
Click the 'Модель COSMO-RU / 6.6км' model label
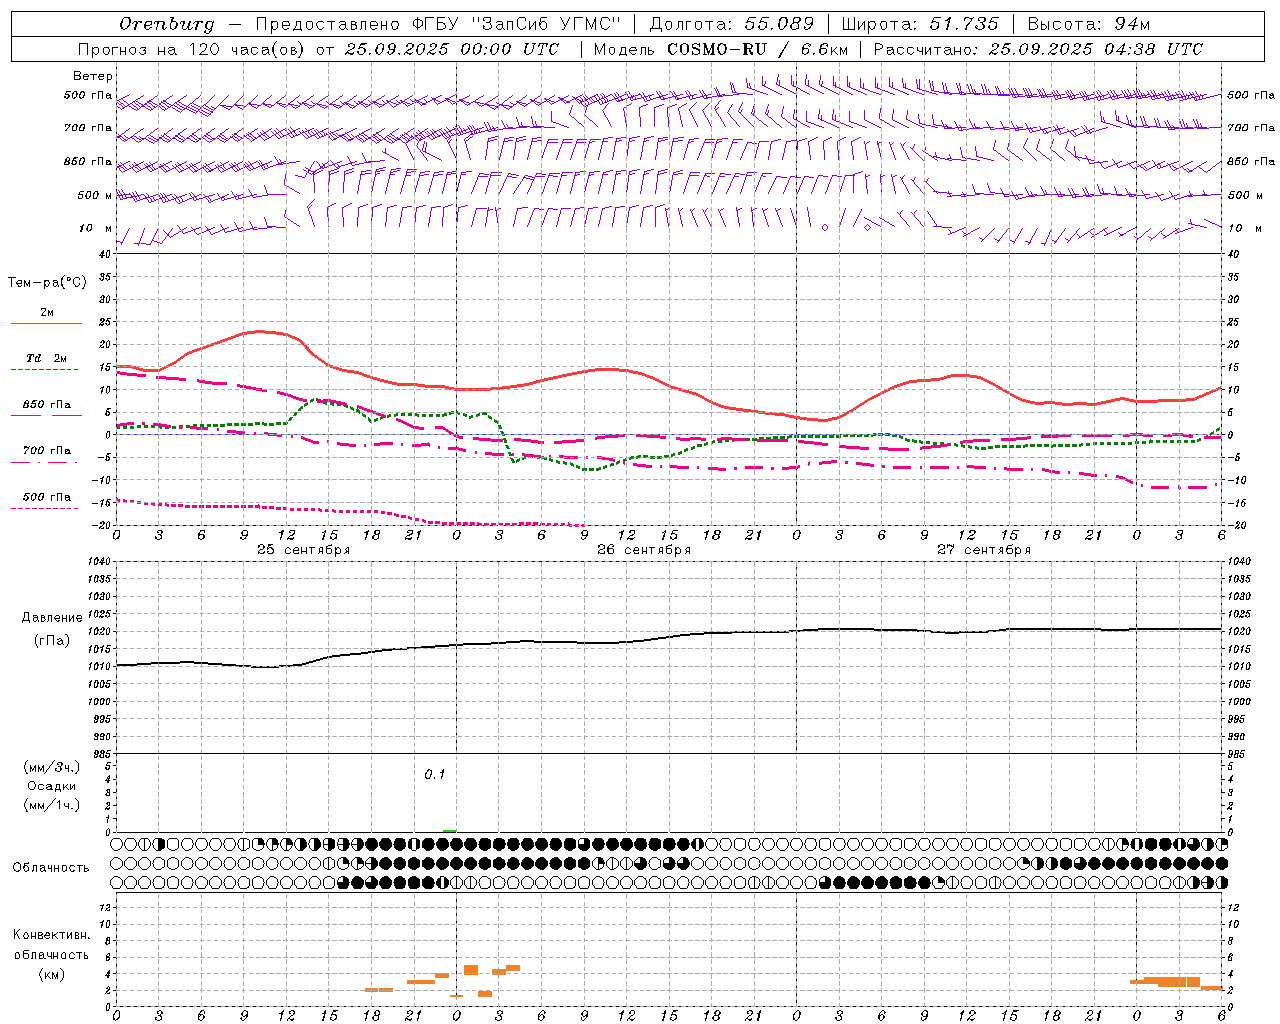click(x=720, y=49)
